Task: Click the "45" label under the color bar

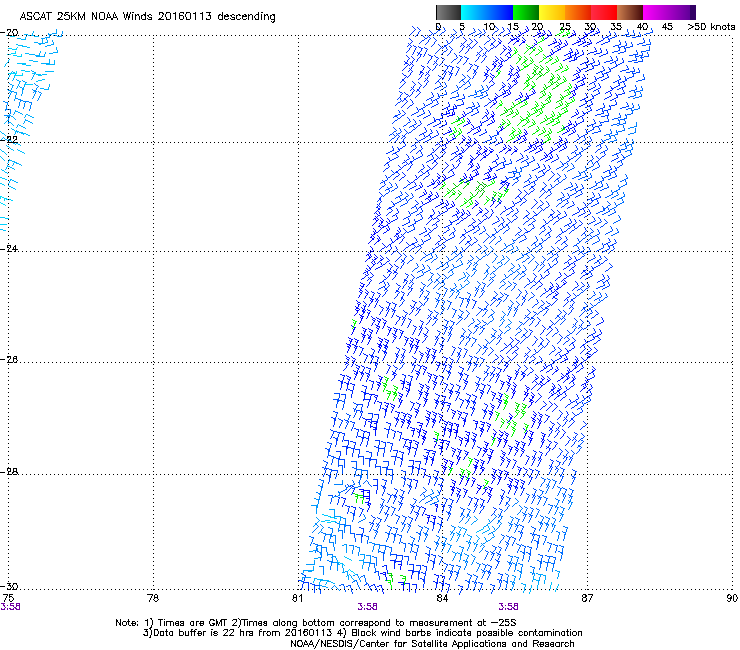Action: tap(667, 27)
